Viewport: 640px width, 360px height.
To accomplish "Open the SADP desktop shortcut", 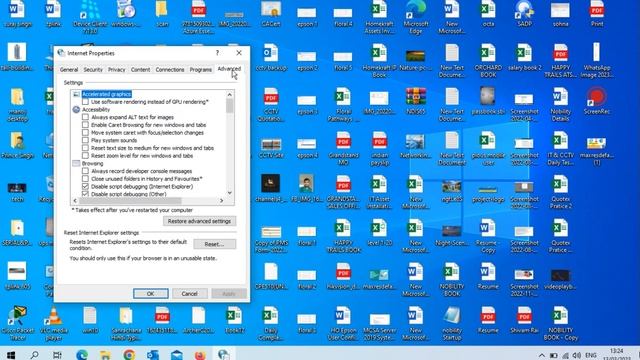I will click(x=524, y=14).
